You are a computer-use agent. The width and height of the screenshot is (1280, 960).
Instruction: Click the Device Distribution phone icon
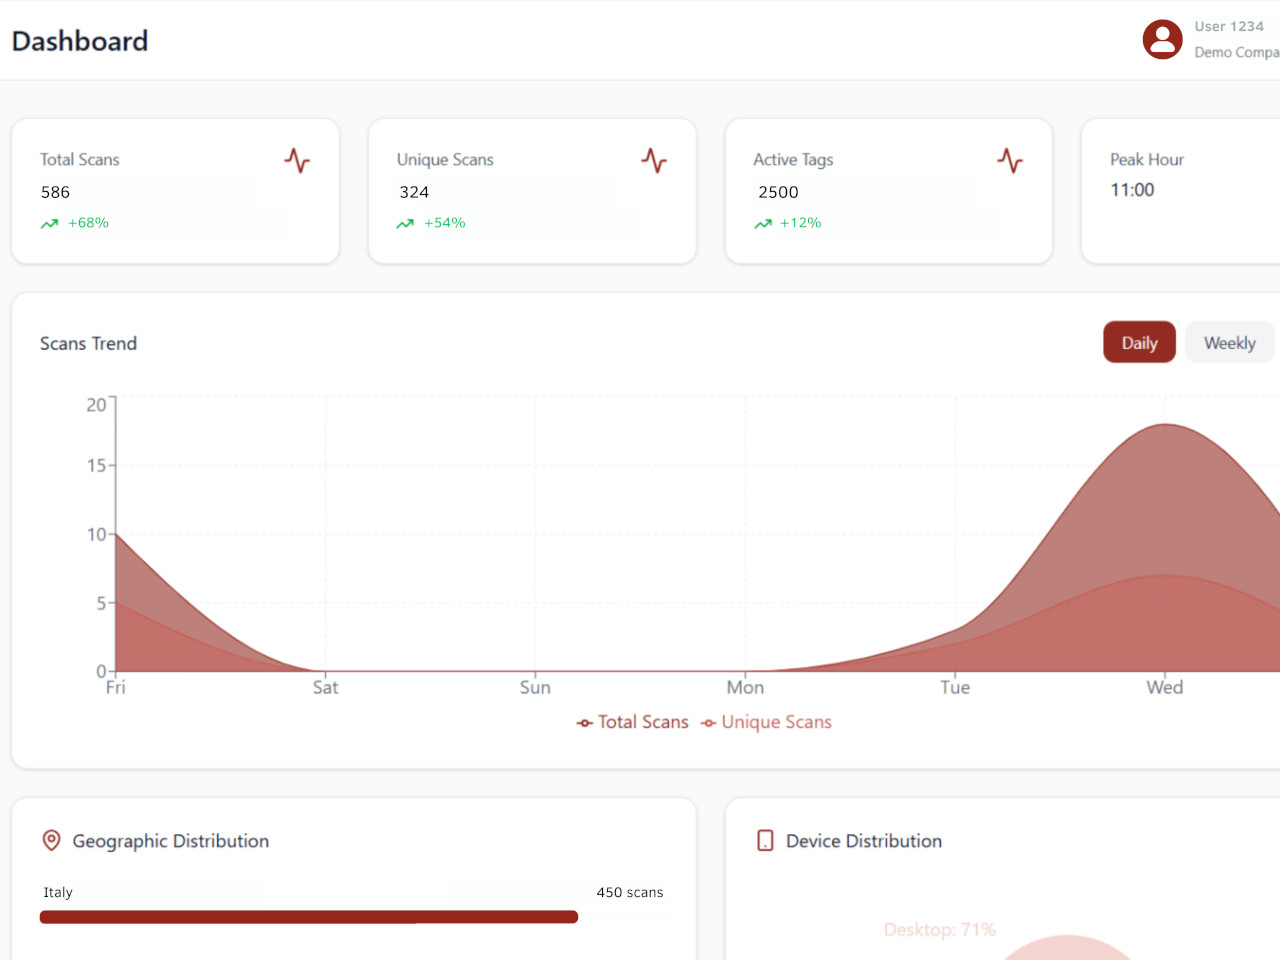coord(765,841)
